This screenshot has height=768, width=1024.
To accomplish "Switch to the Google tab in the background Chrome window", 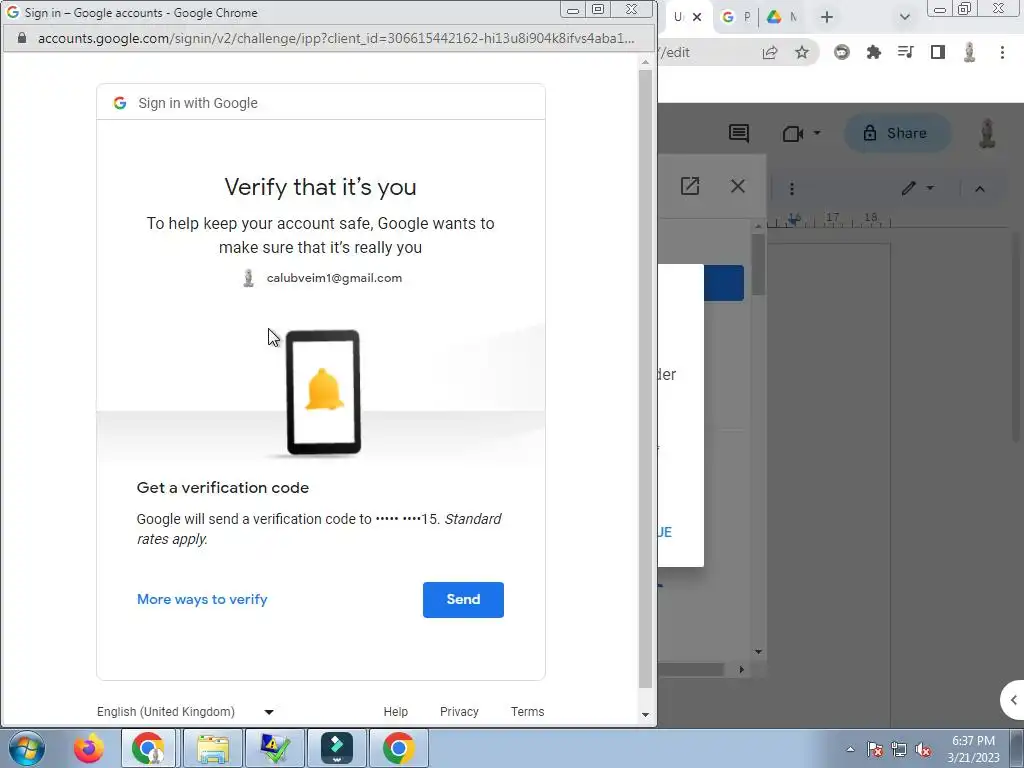I will click(x=736, y=17).
